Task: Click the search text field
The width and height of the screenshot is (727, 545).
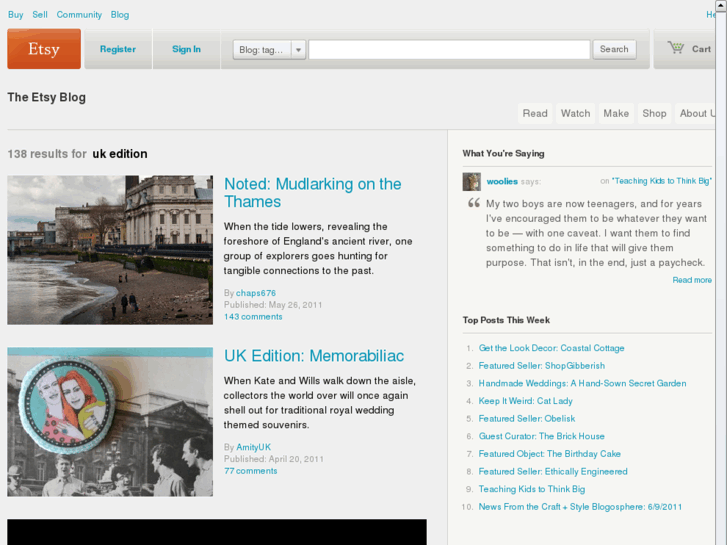Action: click(449, 50)
